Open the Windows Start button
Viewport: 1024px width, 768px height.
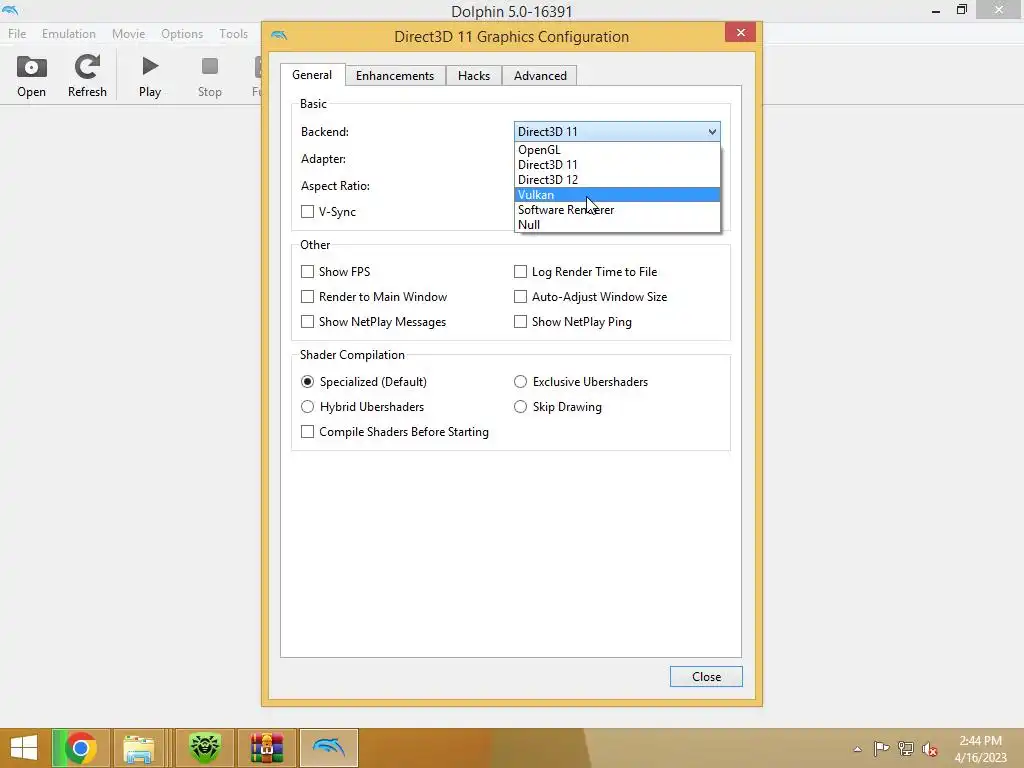[24, 748]
